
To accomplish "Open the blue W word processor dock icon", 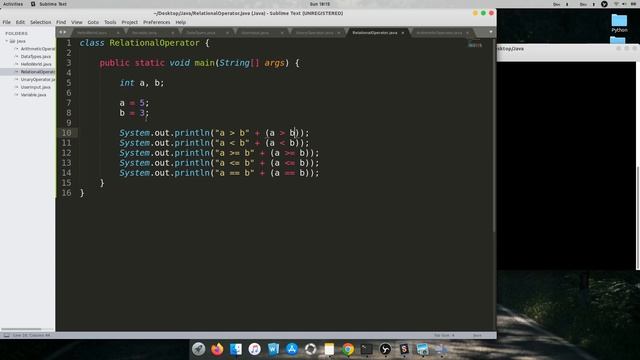I will pos(273,349).
